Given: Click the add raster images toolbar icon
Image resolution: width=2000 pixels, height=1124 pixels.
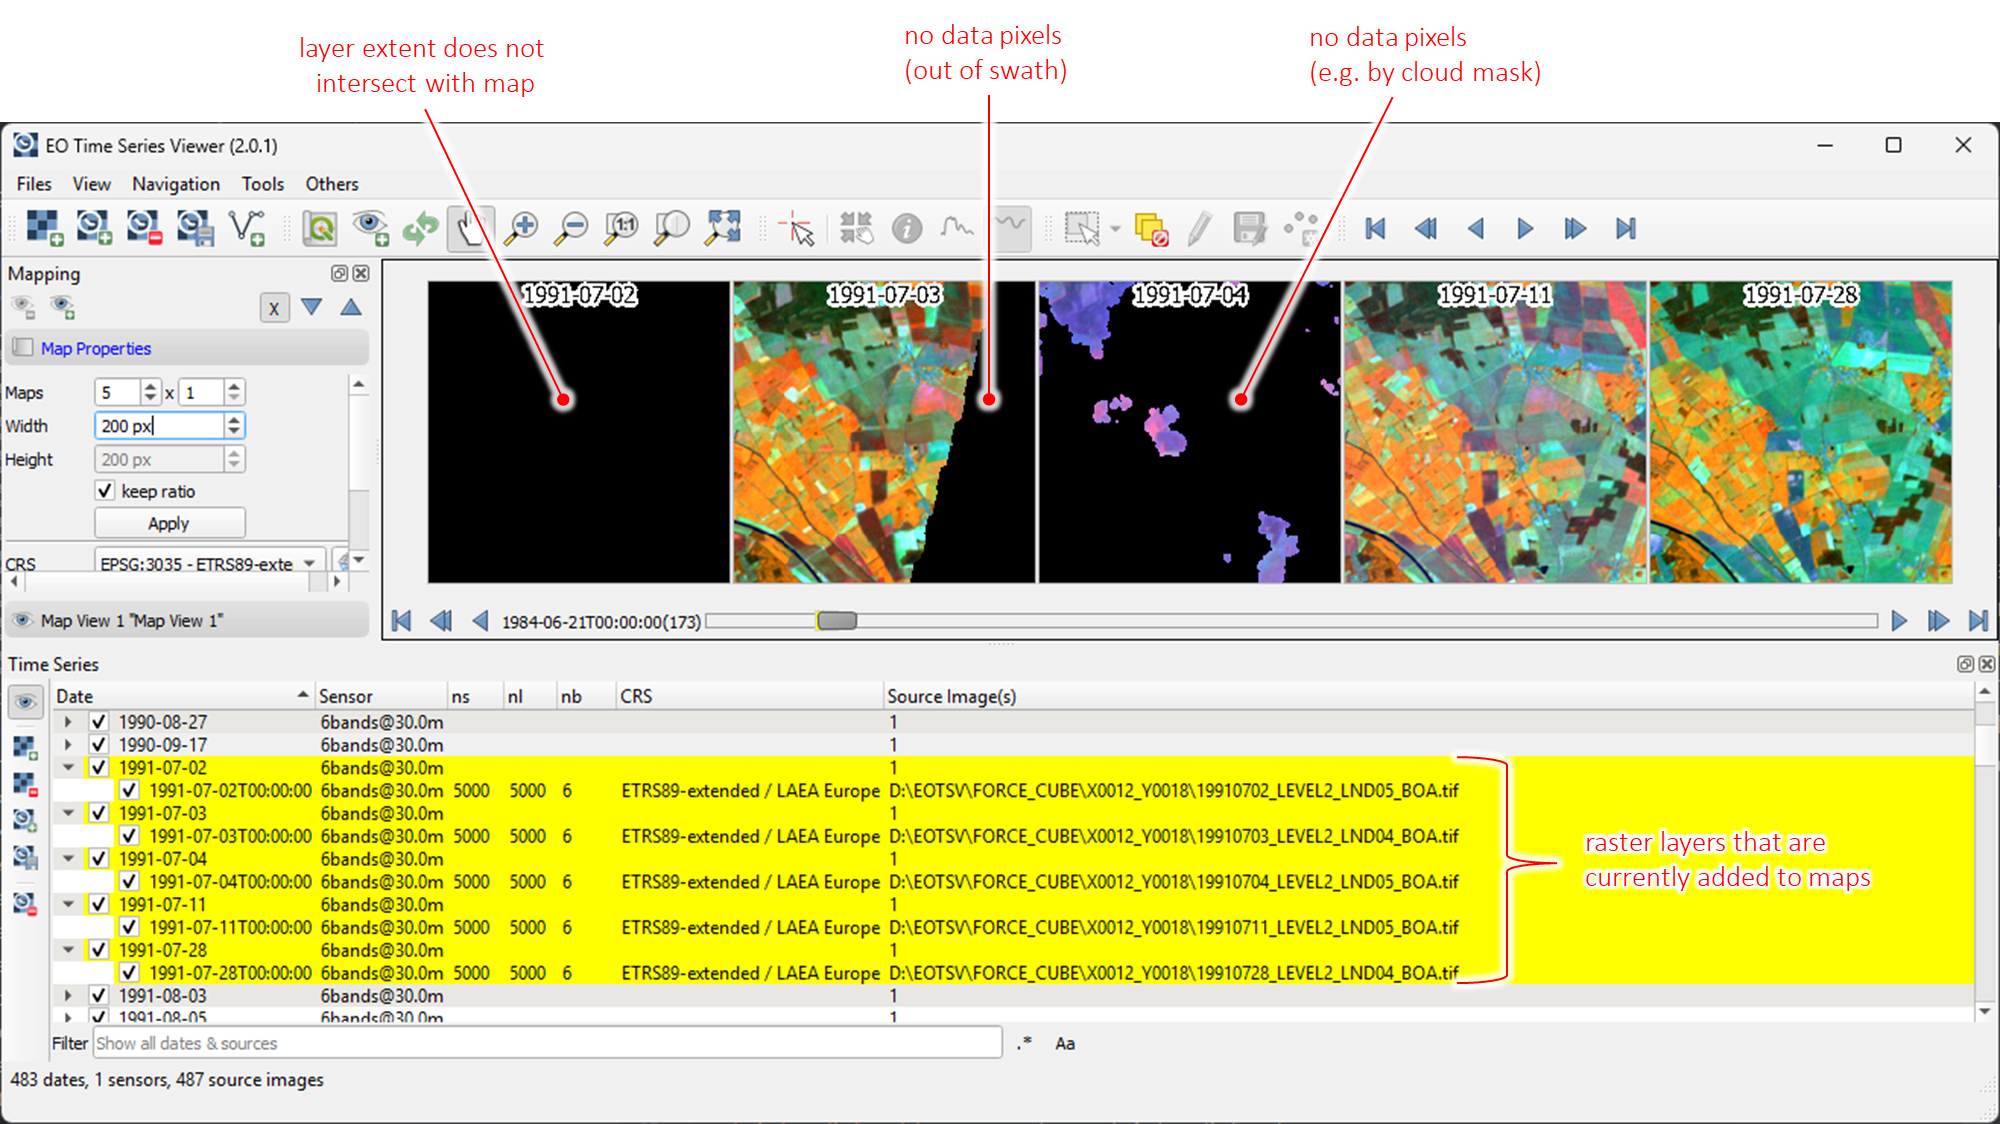Looking at the screenshot, I should [x=44, y=228].
